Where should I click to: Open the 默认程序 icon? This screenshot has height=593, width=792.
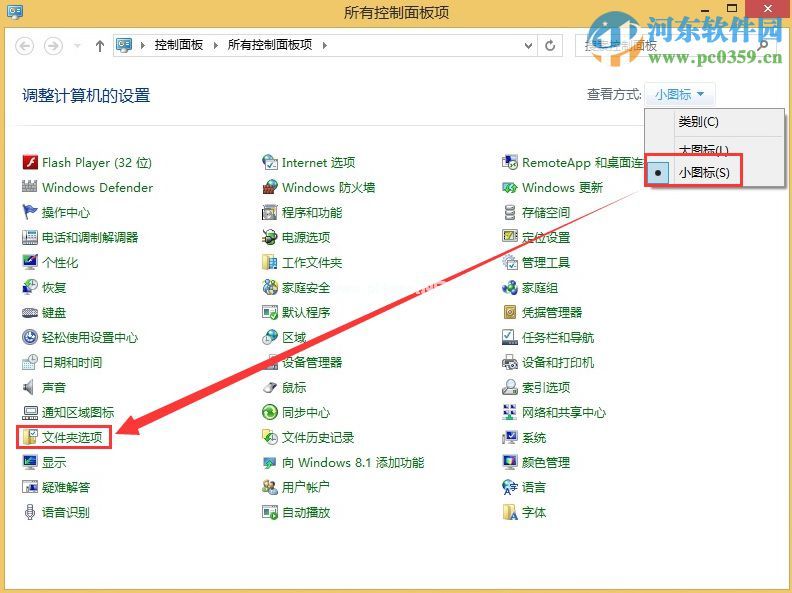click(x=270, y=313)
